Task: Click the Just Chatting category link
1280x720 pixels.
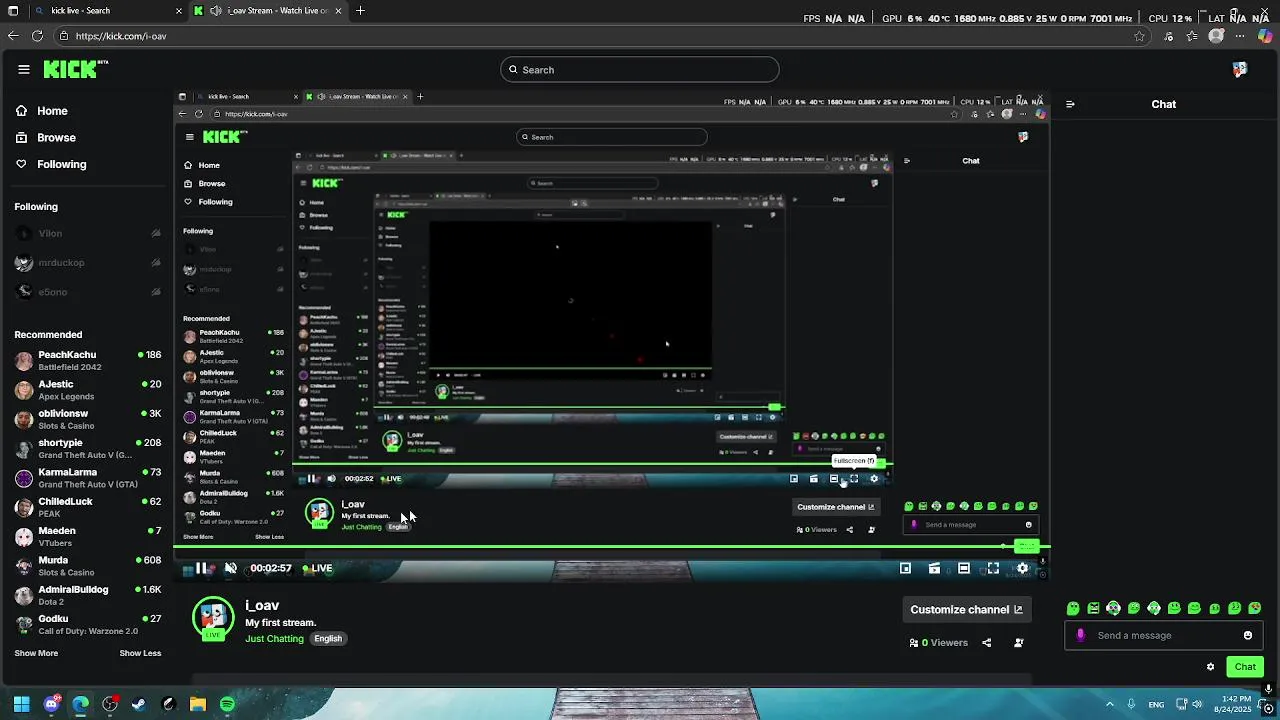Action: pyautogui.click(x=274, y=639)
